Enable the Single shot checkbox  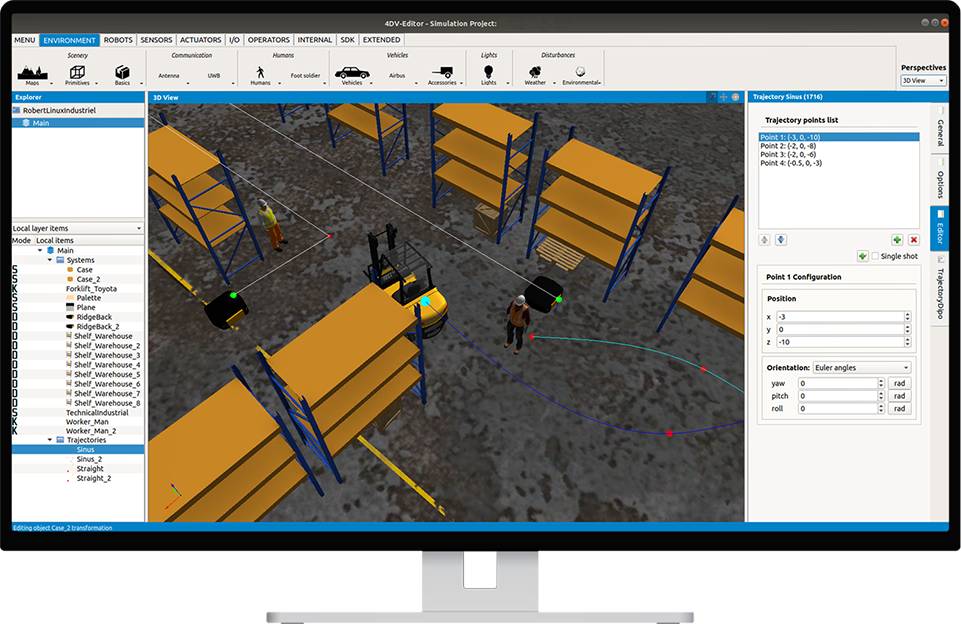[876, 256]
